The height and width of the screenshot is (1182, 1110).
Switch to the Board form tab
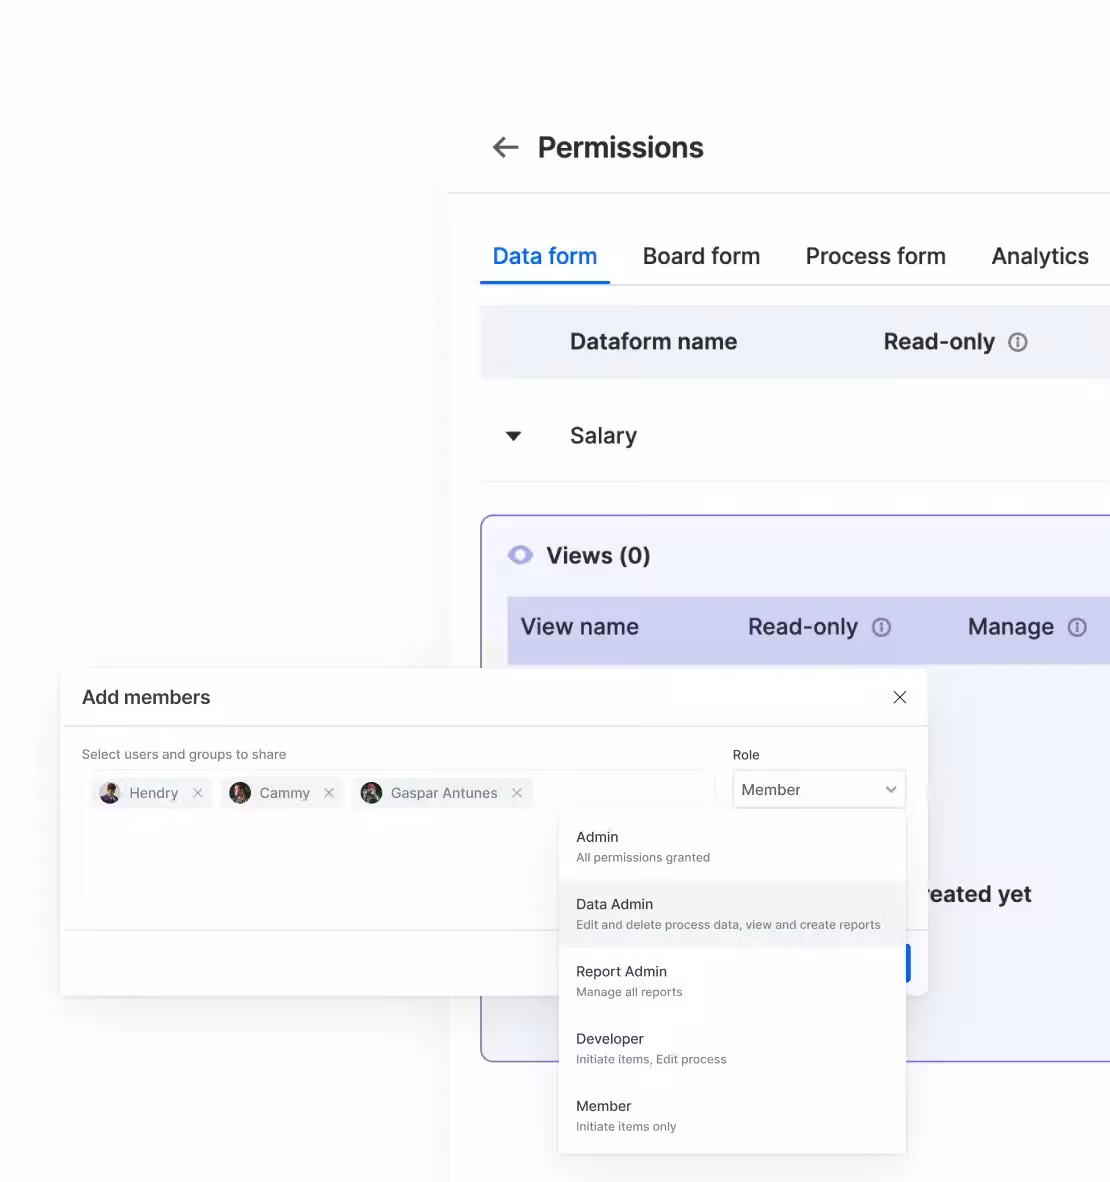(701, 256)
